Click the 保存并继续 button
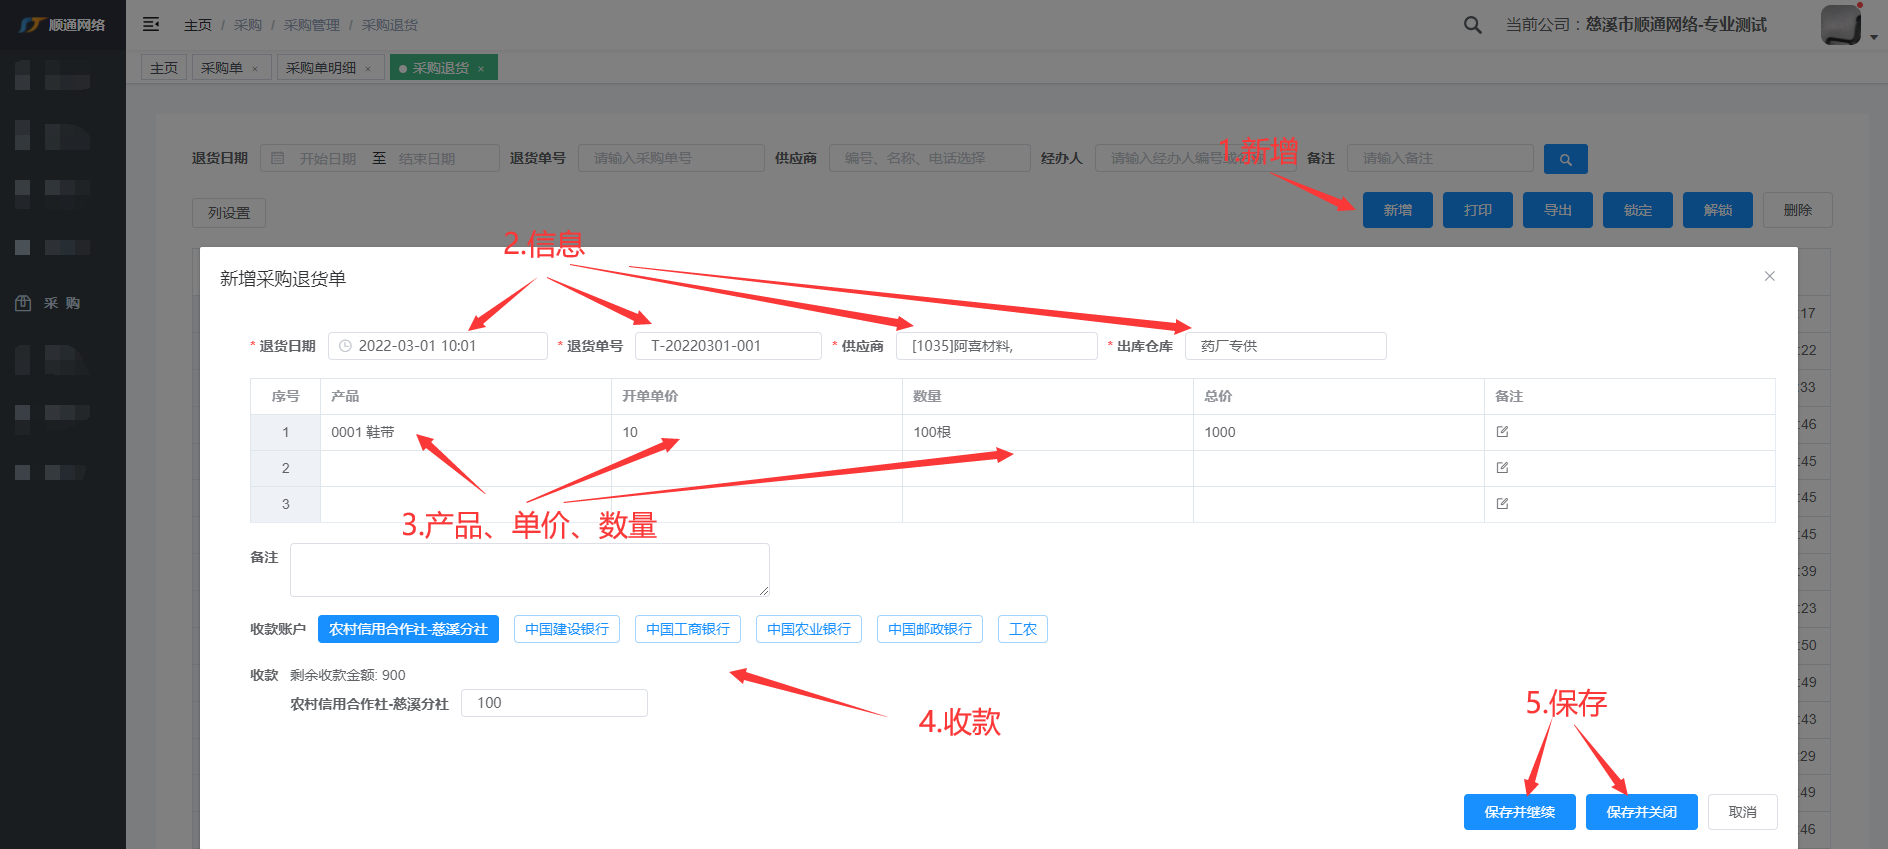1888x849 pixels. 1519,812
